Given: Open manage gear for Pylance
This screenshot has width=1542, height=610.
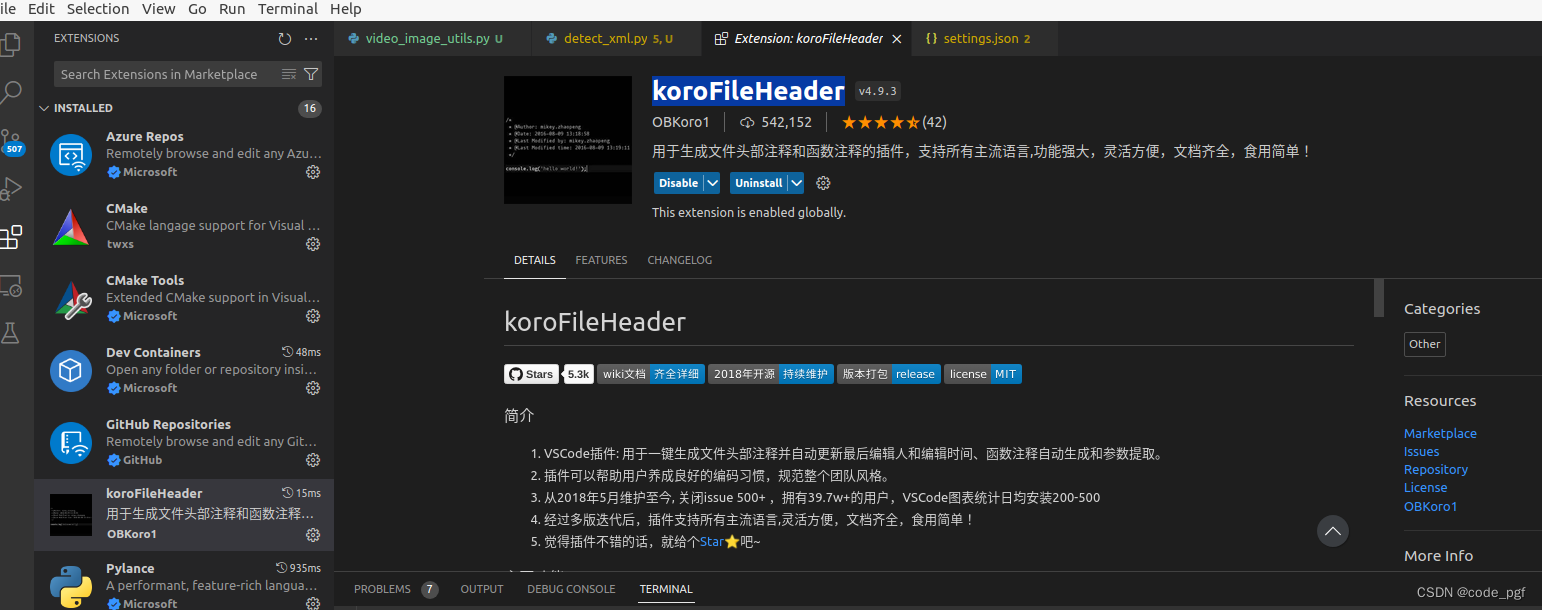Looking at the screenshot, I should tap(313, 604).
